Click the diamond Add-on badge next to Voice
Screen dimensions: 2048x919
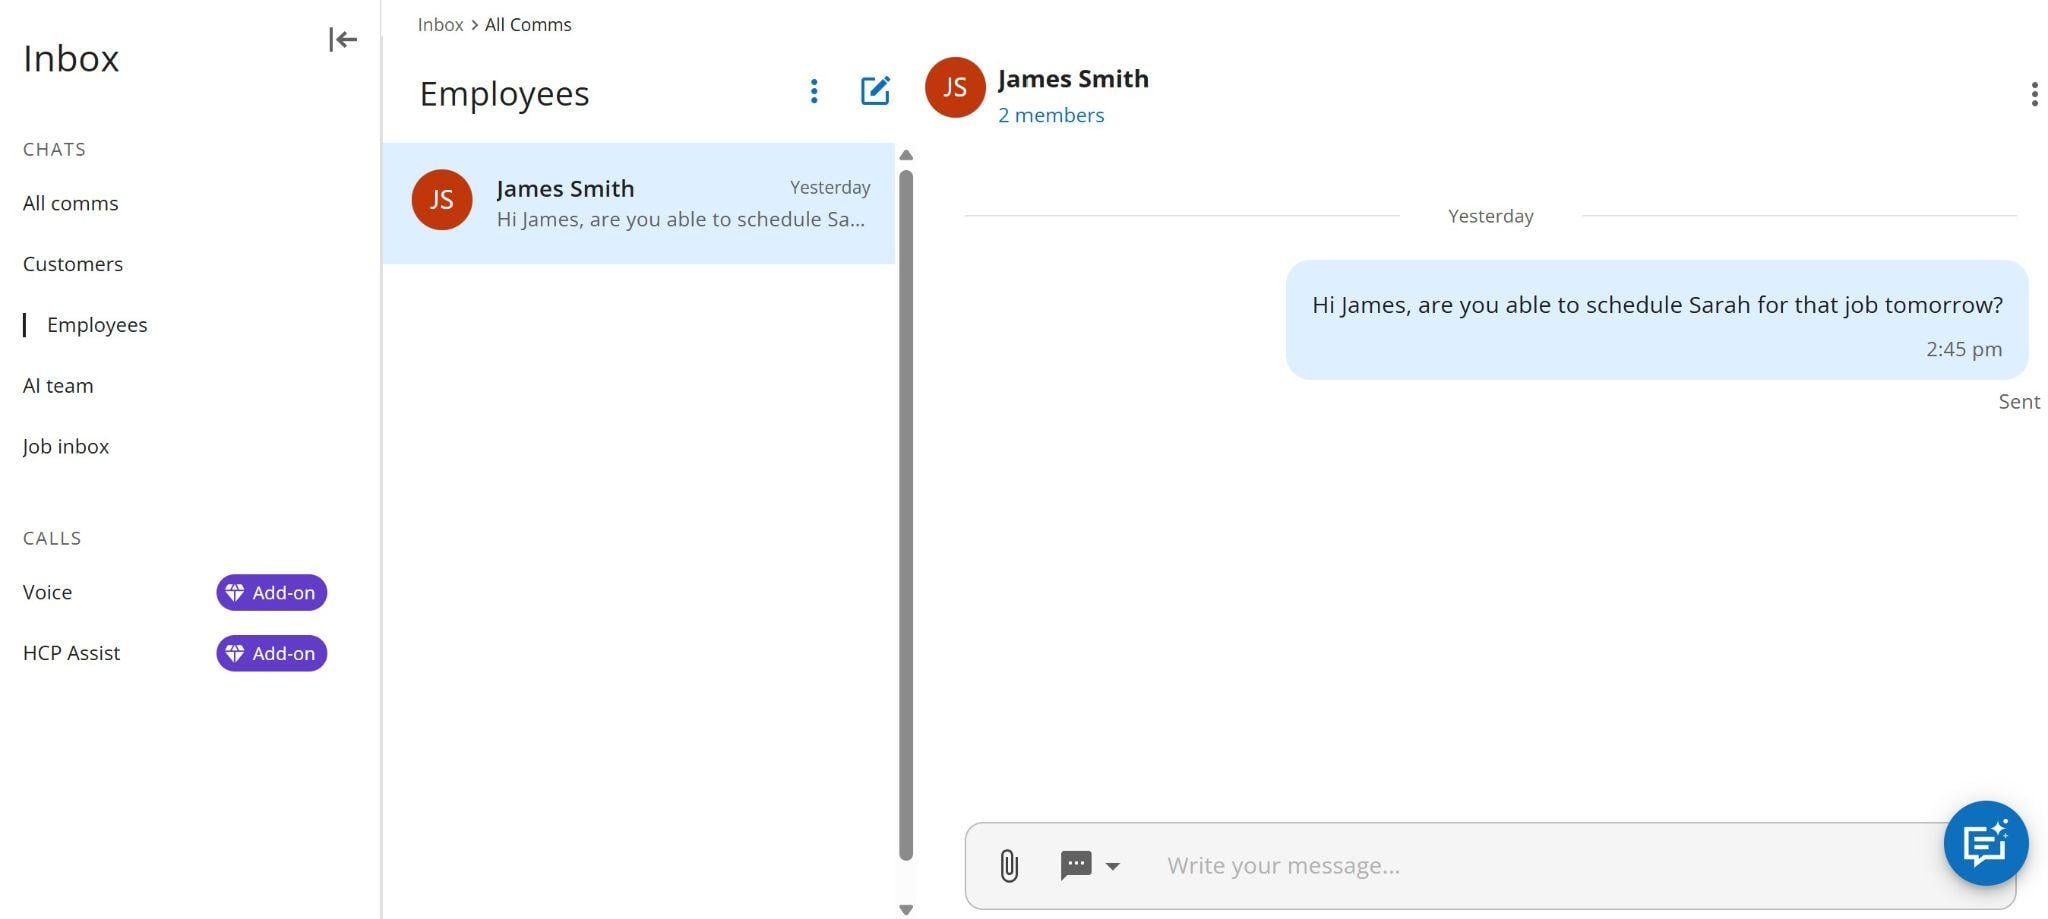(x=271, y=592)
